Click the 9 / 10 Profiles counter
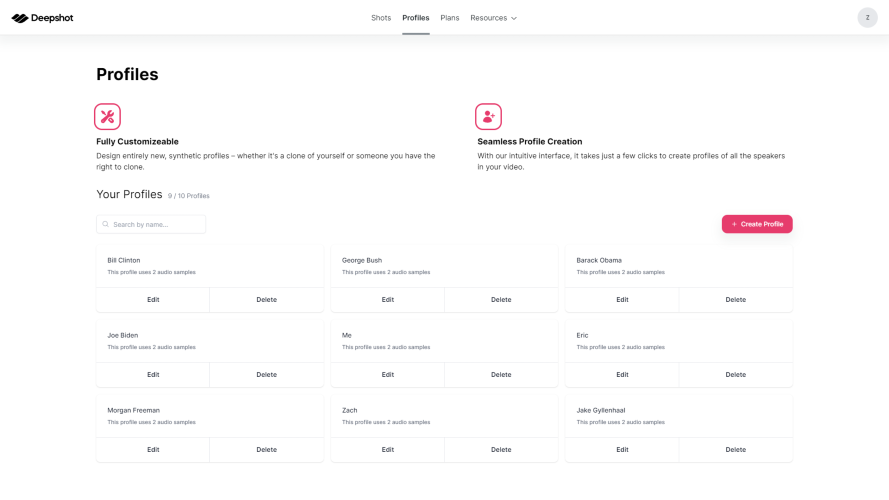889x500 pixels. (188, 196)
